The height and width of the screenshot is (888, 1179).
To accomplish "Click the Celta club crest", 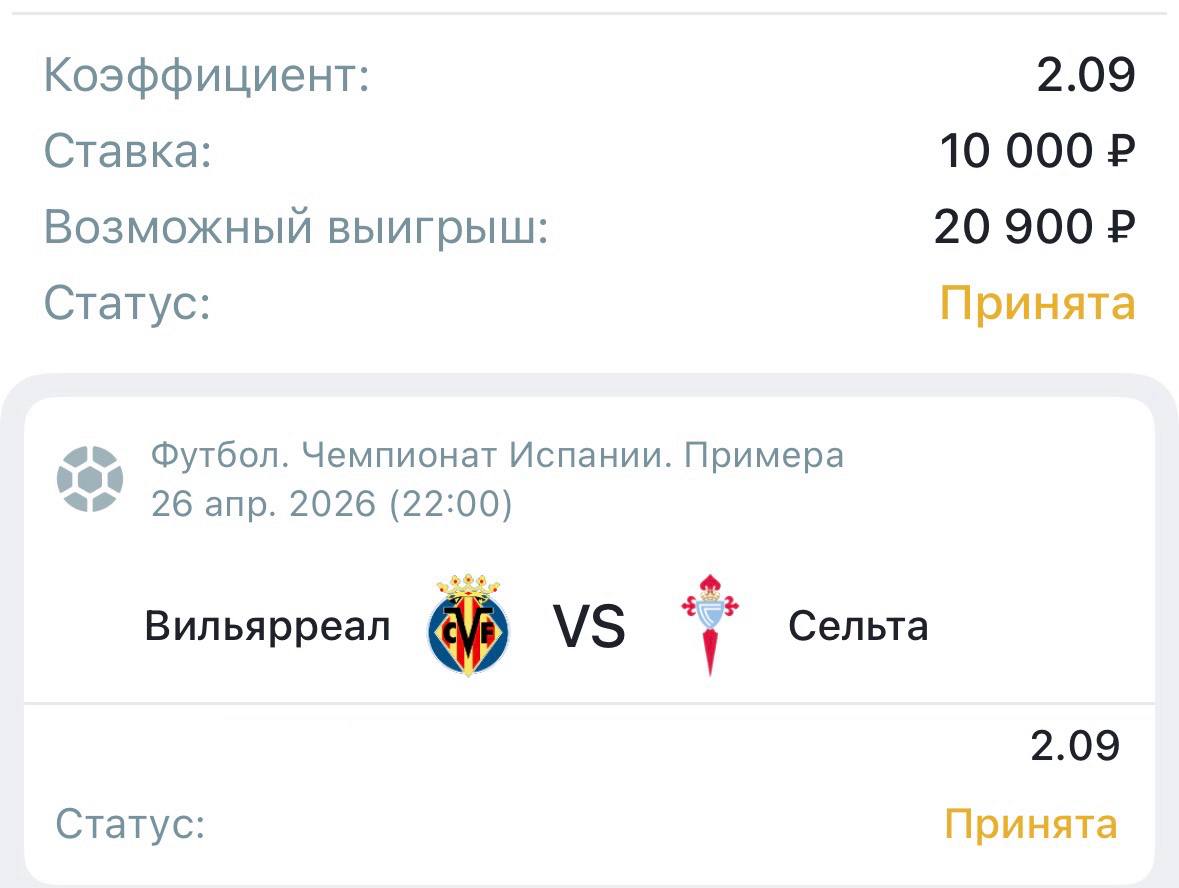I will (x=709, y=625).
